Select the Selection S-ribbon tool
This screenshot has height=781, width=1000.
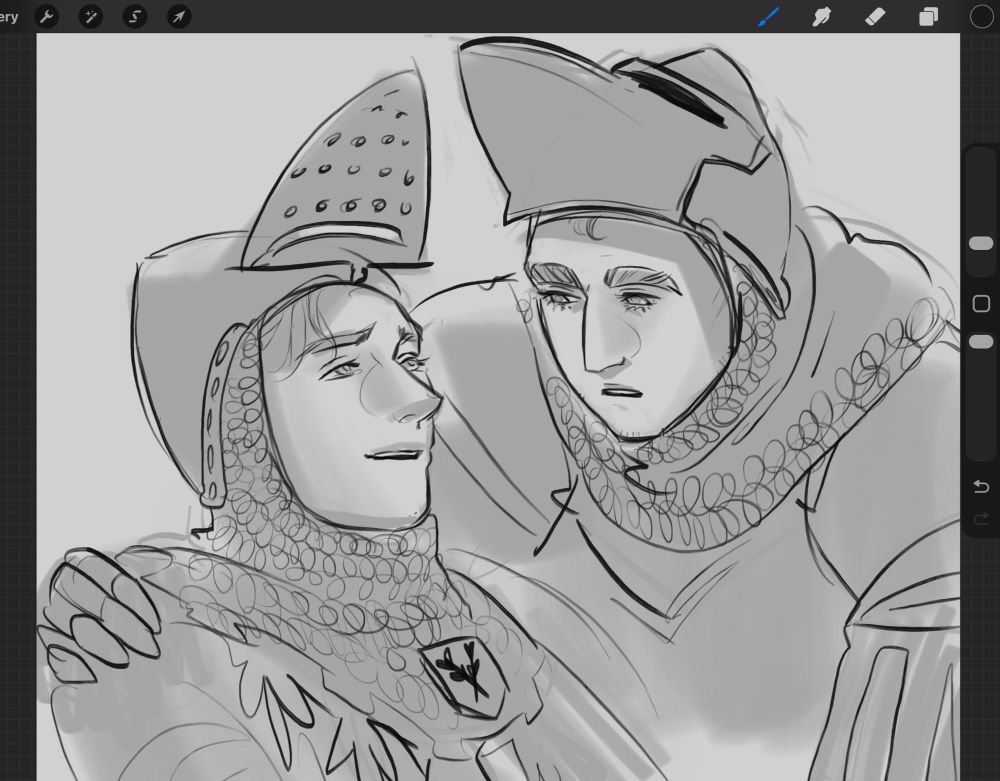click(135, 17)
